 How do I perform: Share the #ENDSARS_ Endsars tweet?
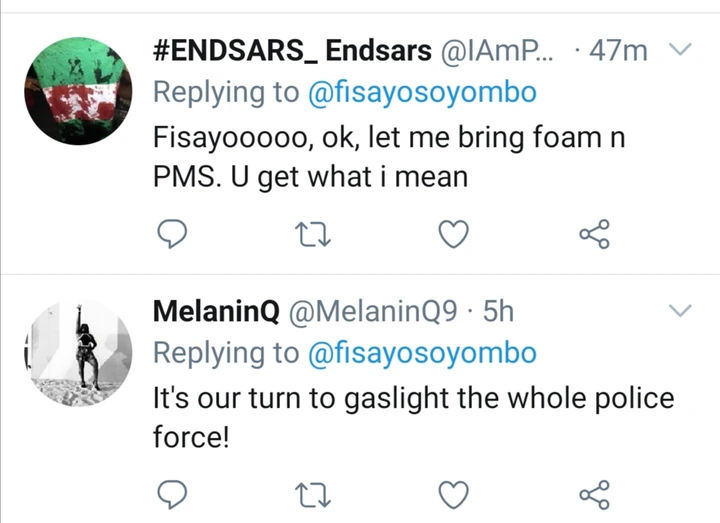tap(595, 234)
